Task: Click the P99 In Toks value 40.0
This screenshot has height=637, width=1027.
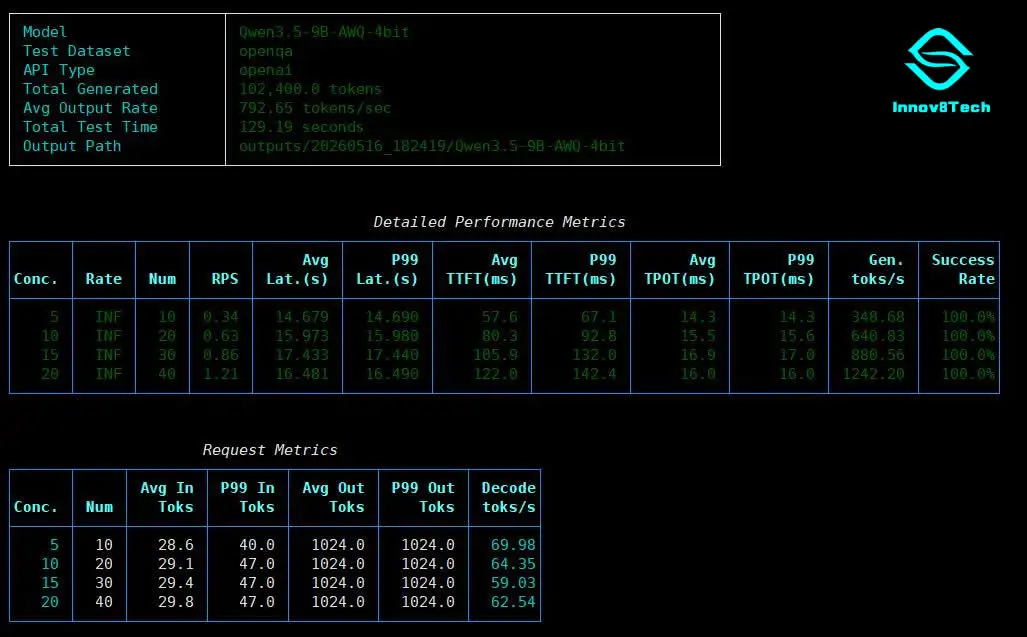Action: 257,545
